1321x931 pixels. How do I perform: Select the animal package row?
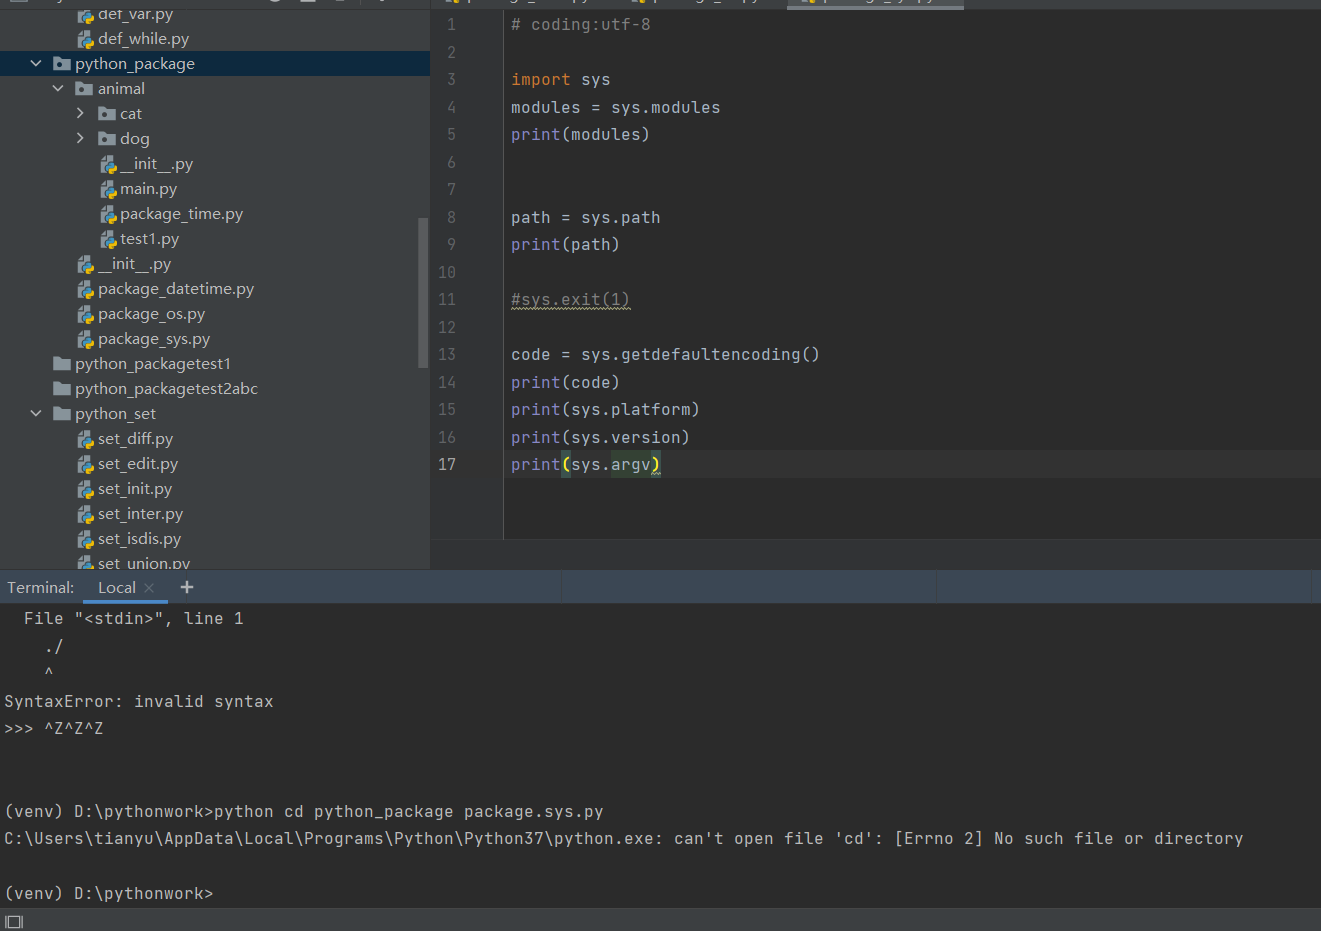point(215,88)
